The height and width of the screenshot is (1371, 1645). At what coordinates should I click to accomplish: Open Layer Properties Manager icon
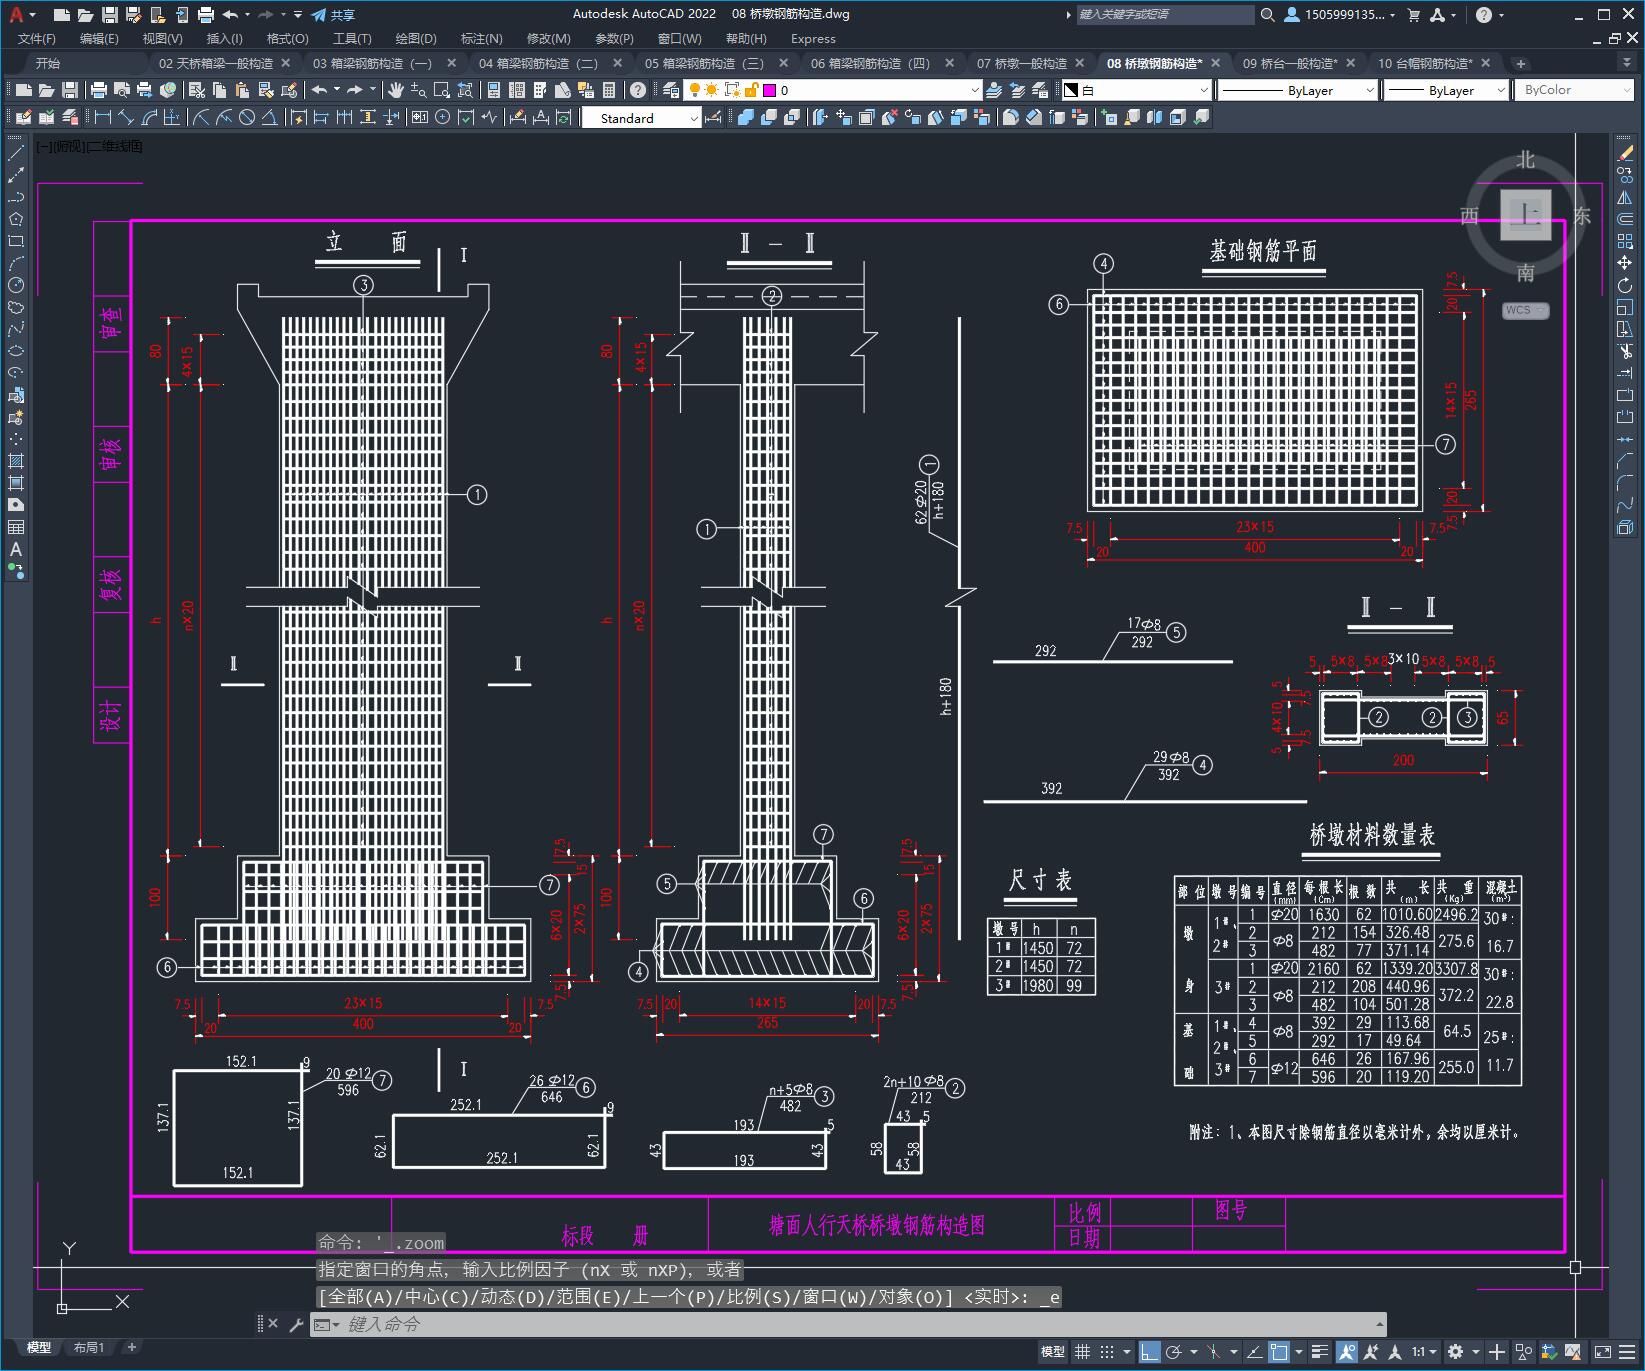pos(671,90)
